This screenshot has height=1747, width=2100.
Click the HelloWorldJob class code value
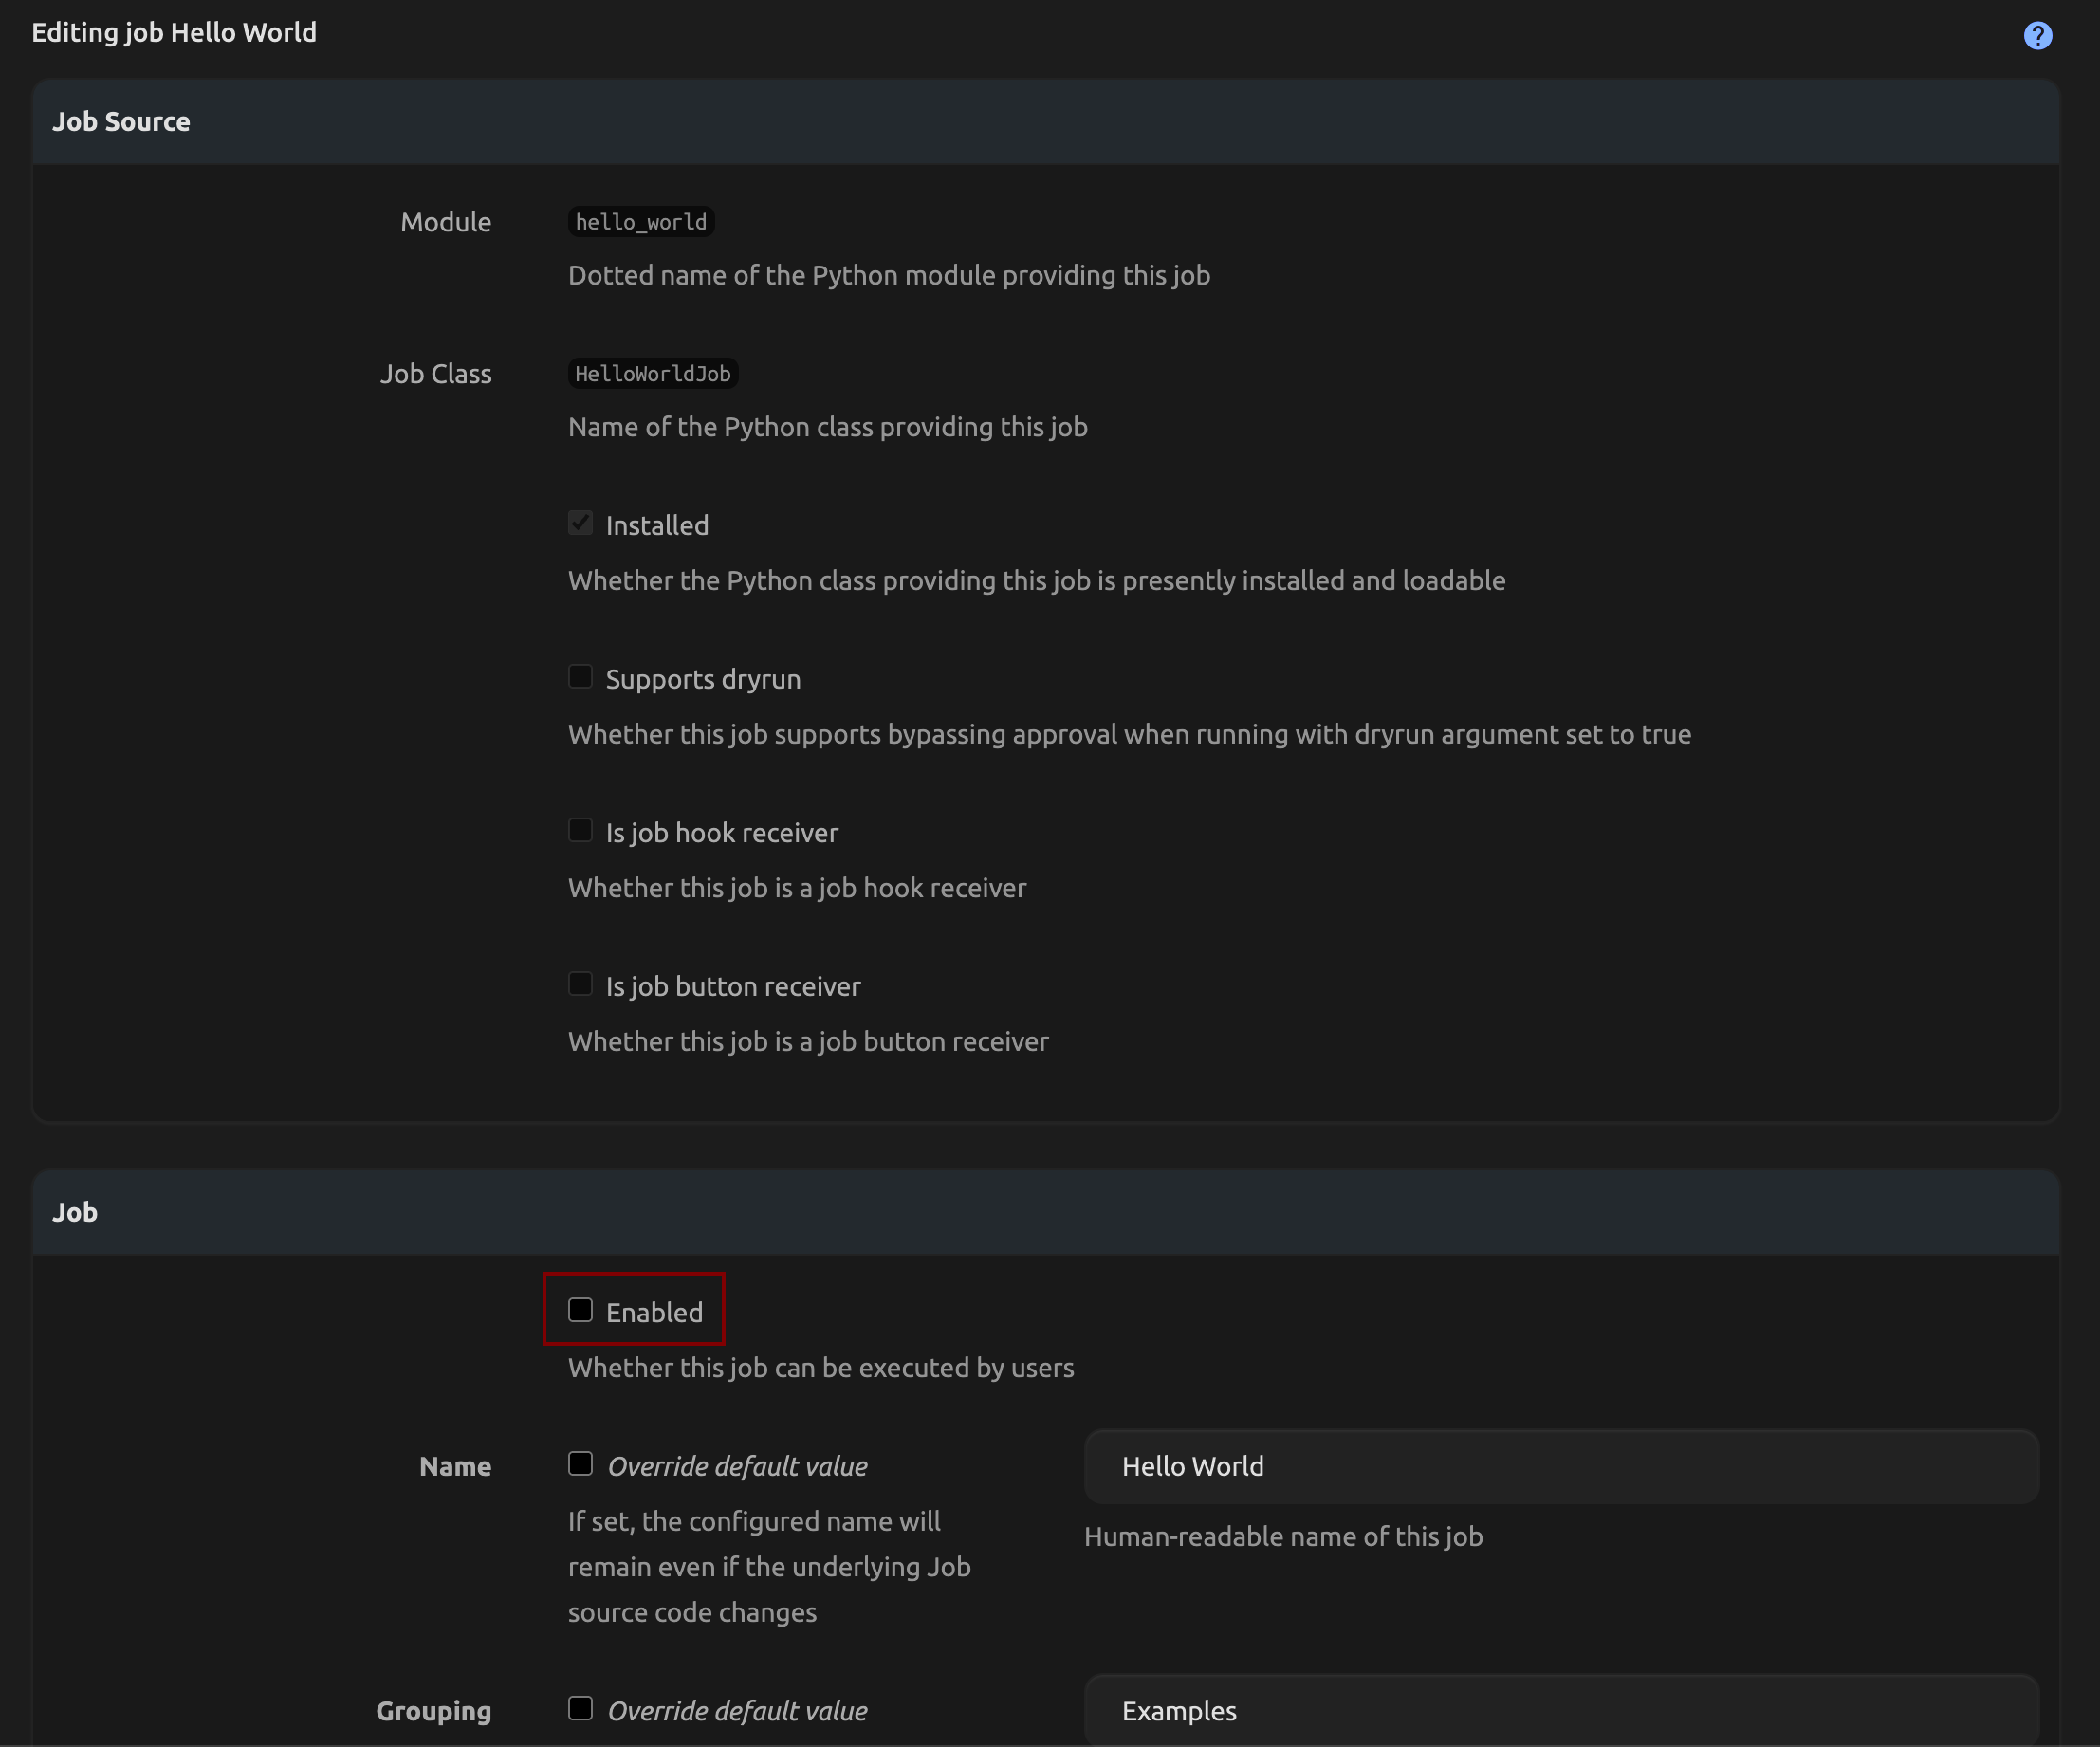[x=653, y=374]
